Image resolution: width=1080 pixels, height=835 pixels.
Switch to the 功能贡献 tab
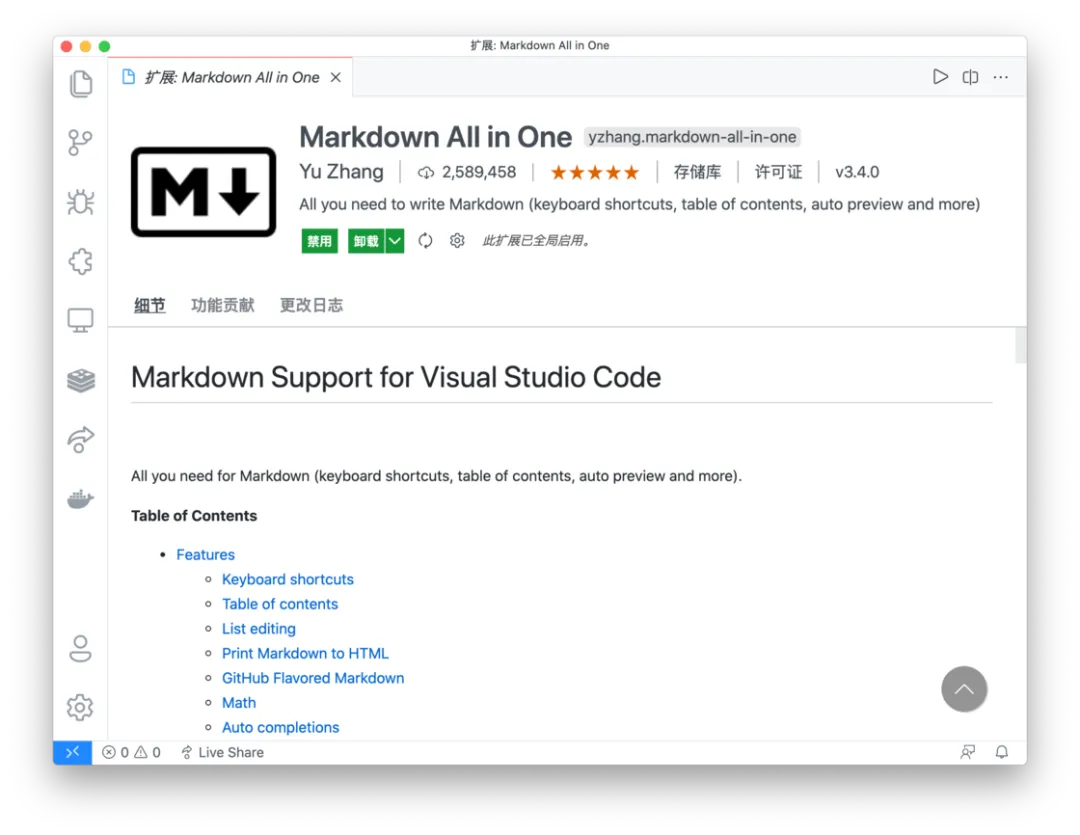tap(222, 305)
